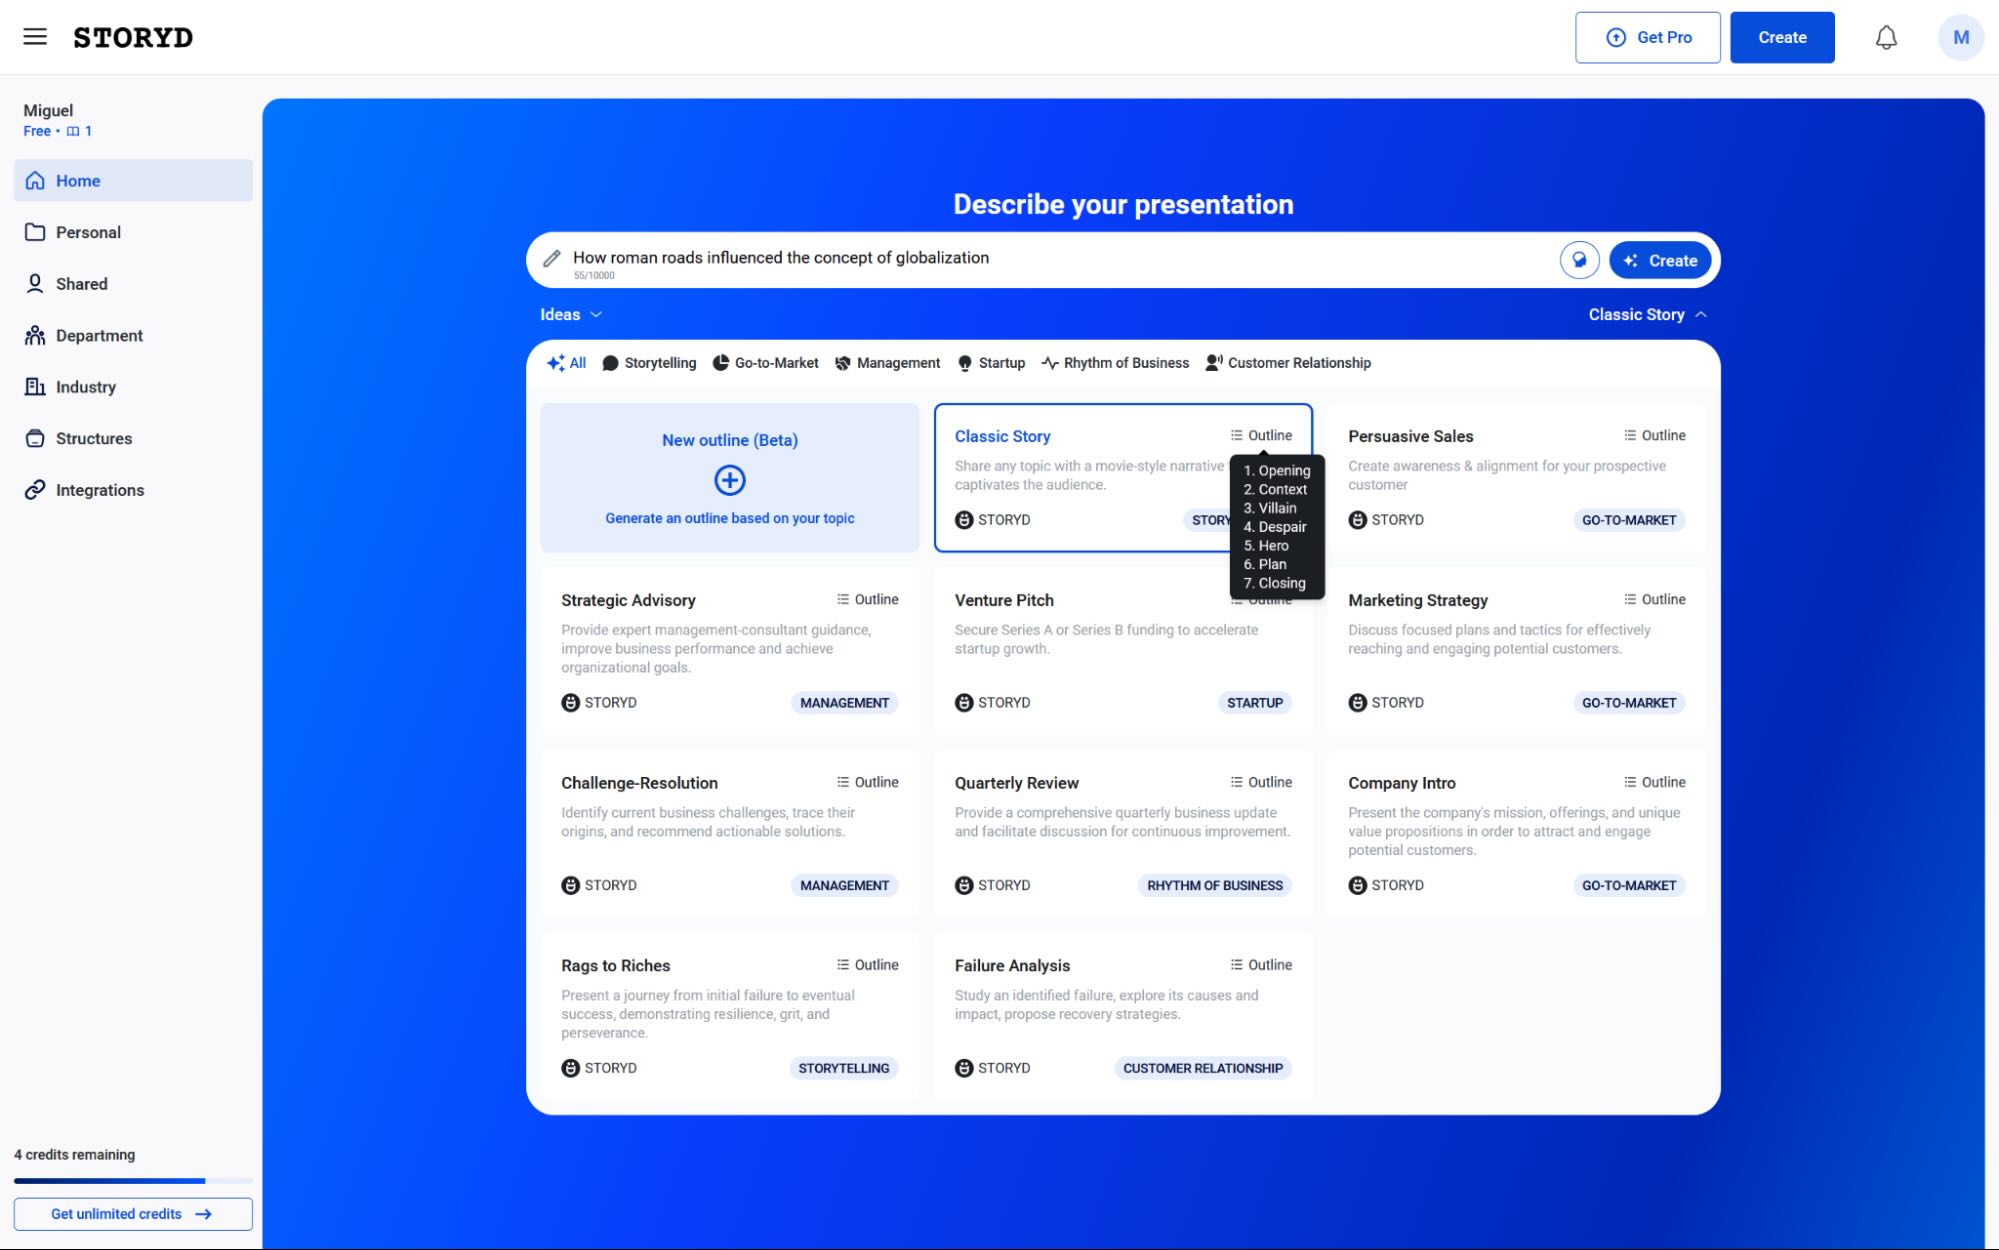Click the pencil icon in the topic field
This screenshot has height=1250, width=1999.
(x=551, y=258)
